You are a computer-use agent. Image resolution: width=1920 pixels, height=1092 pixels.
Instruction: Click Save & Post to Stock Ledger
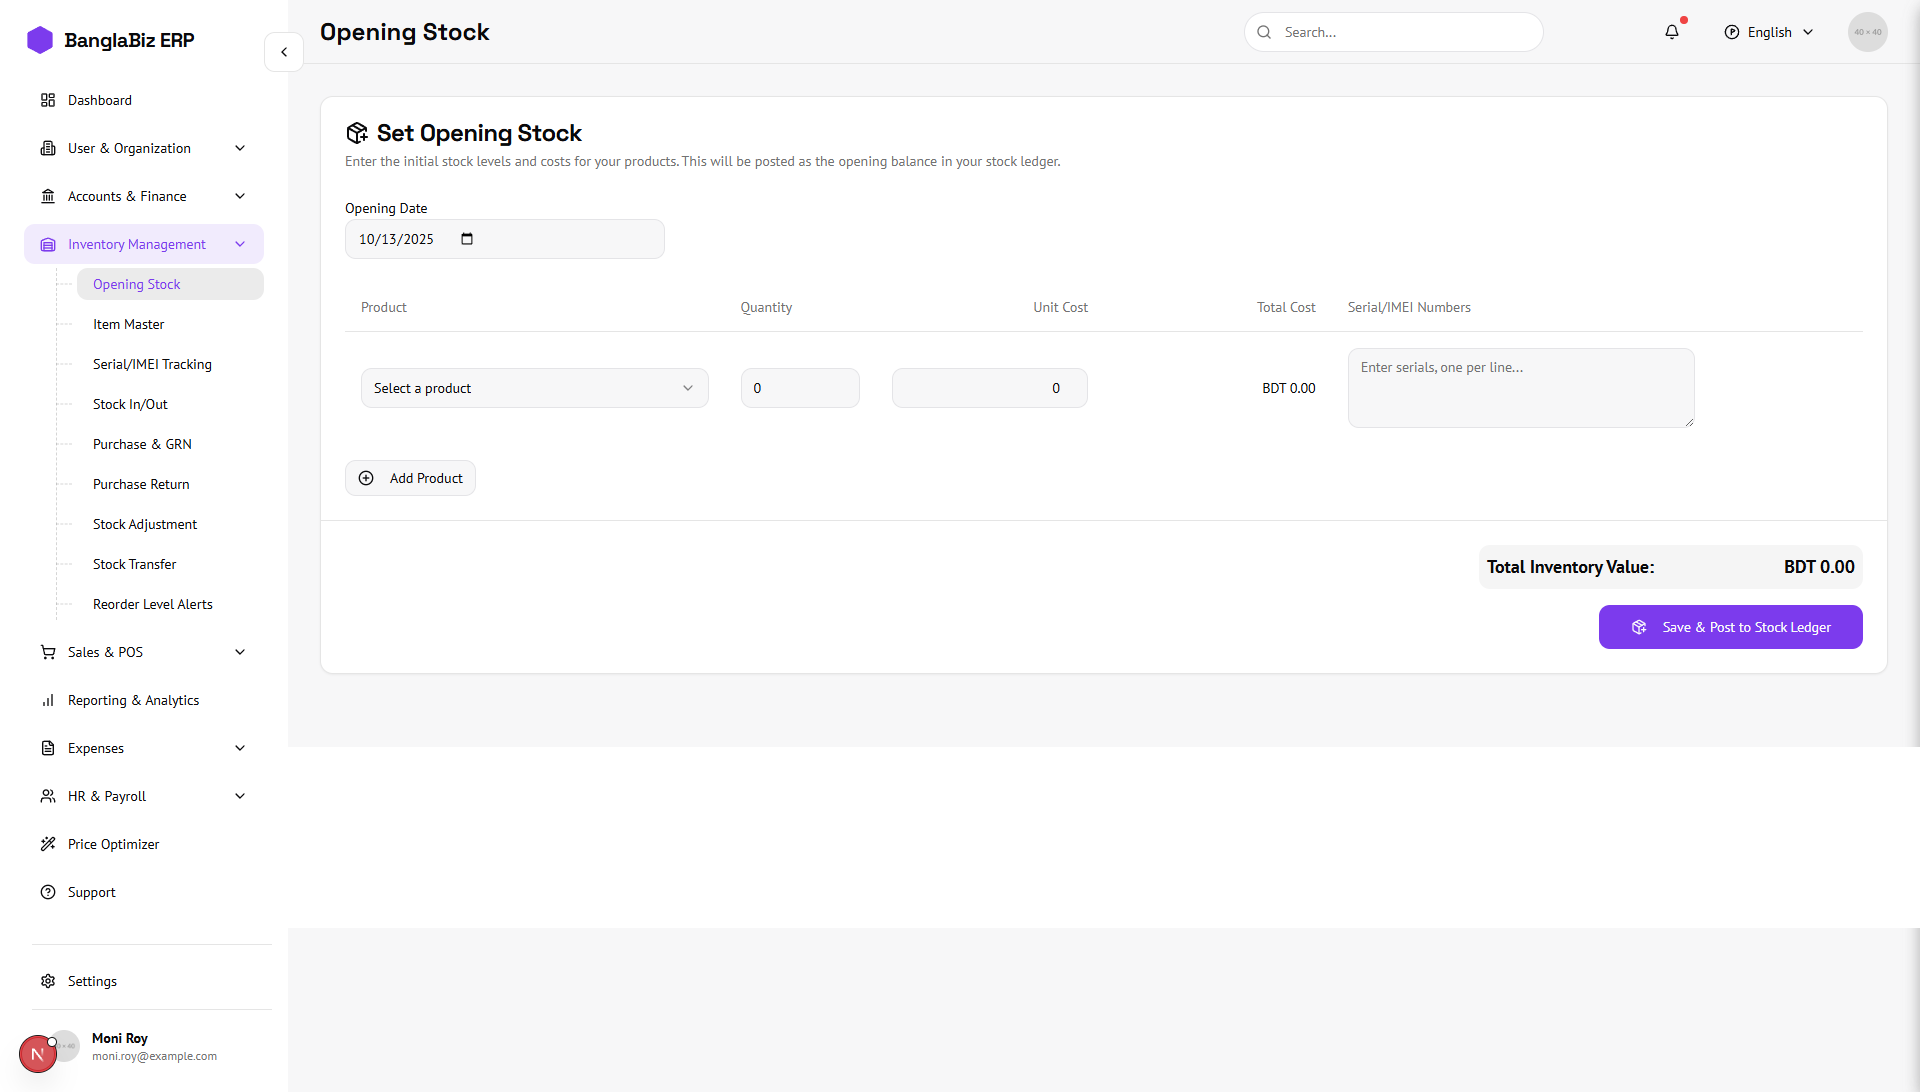pos(1730,627)
